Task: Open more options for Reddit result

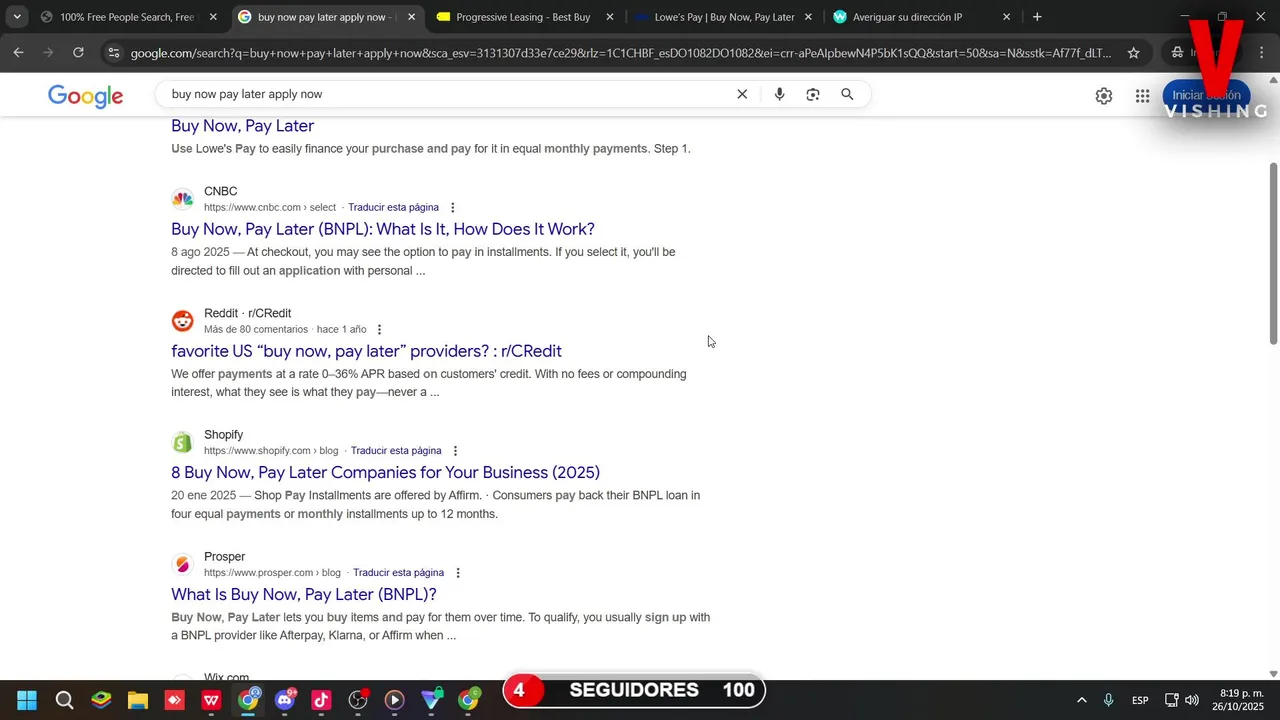Action: pyautogui.click(x=379, y=330)
